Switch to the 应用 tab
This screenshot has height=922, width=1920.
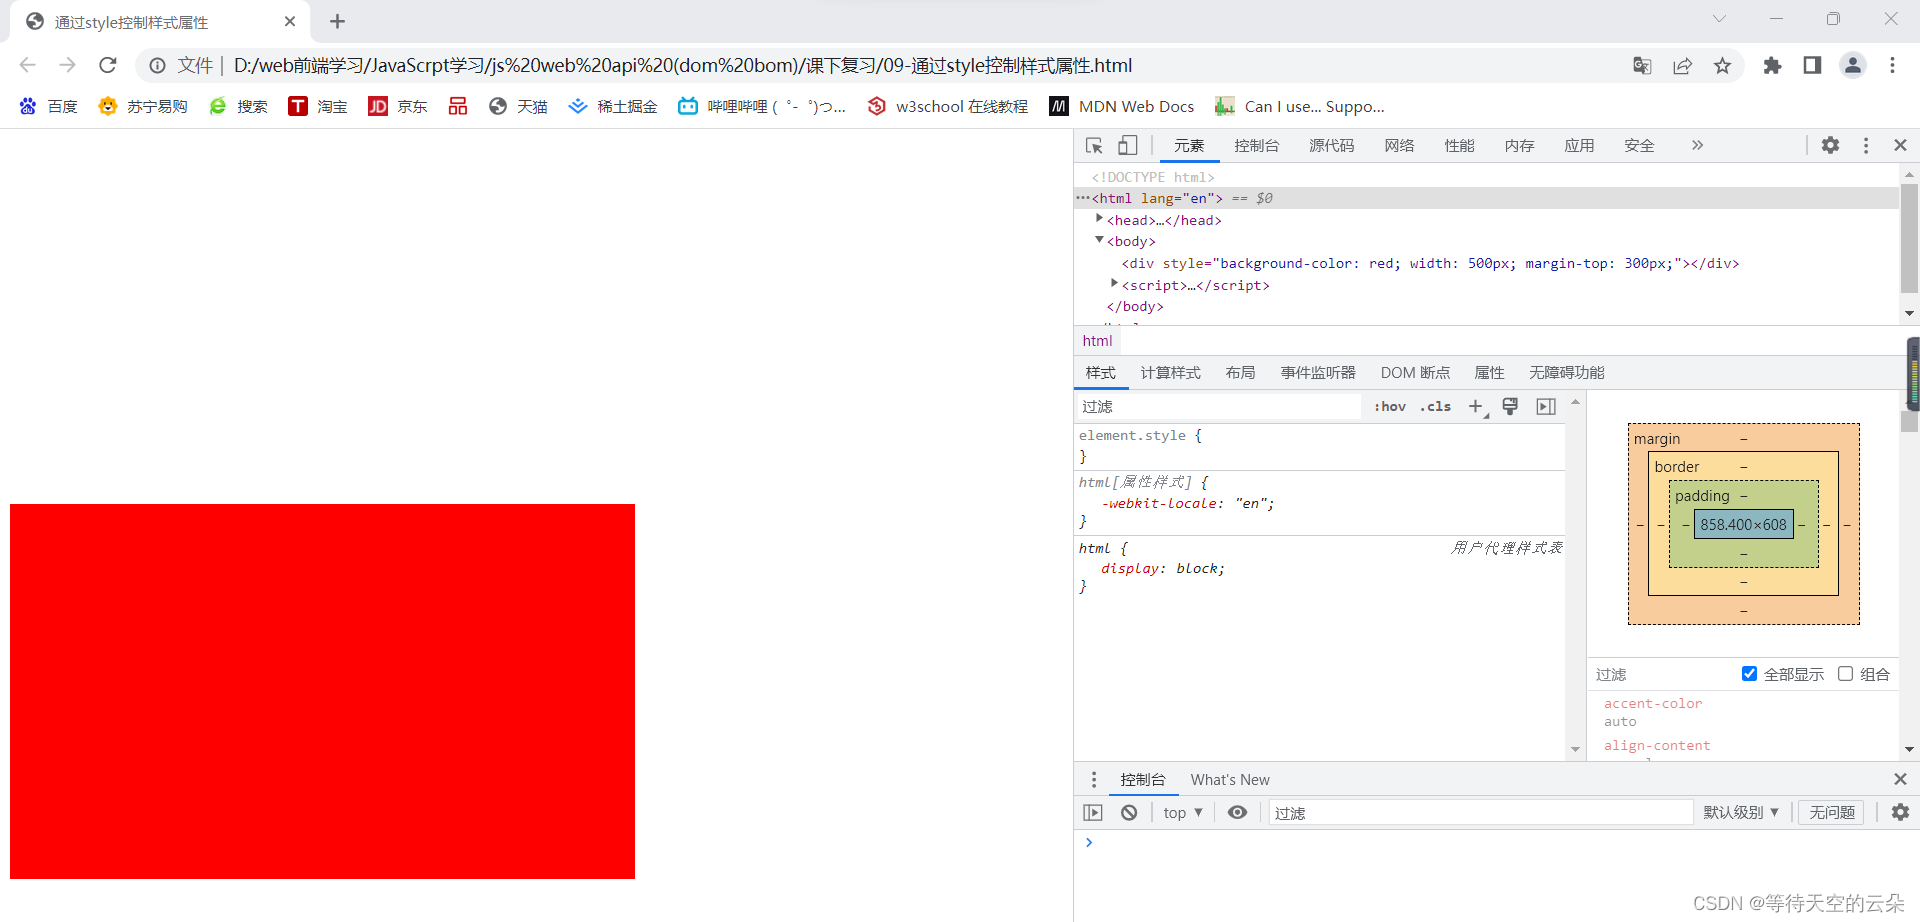pyautogui.click(x=1580, y=146)
